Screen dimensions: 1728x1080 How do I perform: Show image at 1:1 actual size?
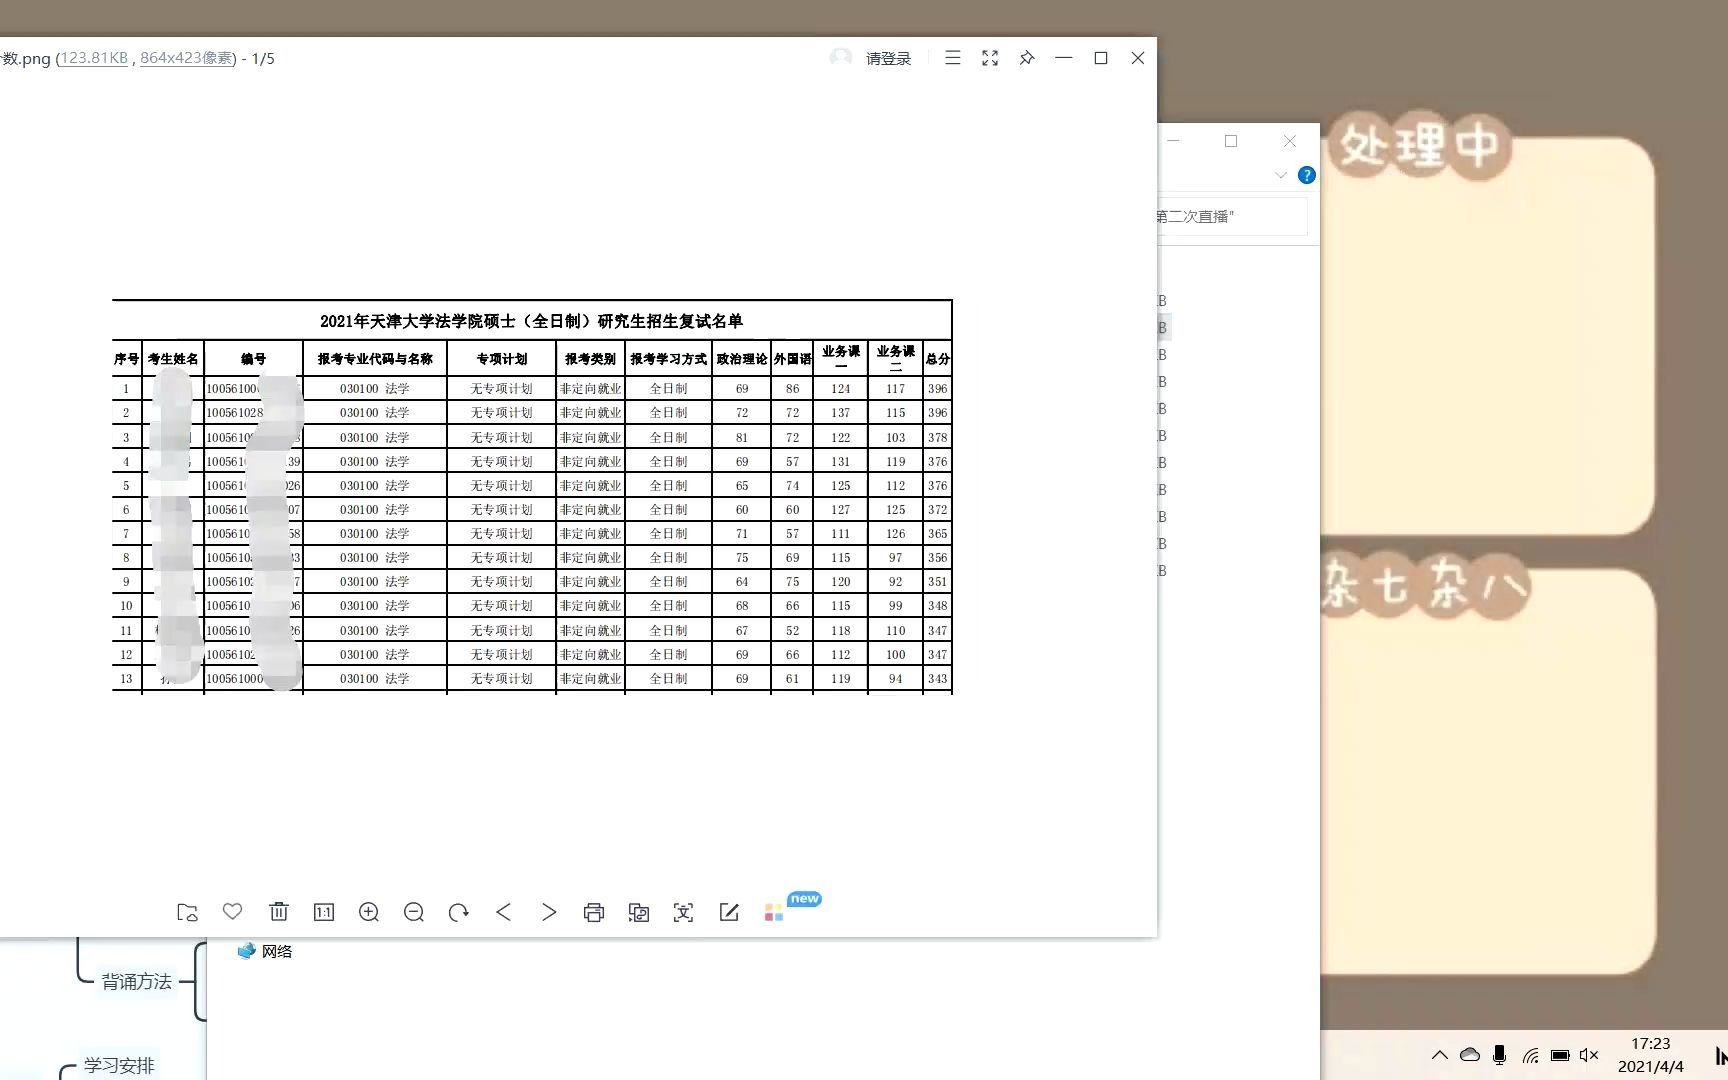click(324, 912)
